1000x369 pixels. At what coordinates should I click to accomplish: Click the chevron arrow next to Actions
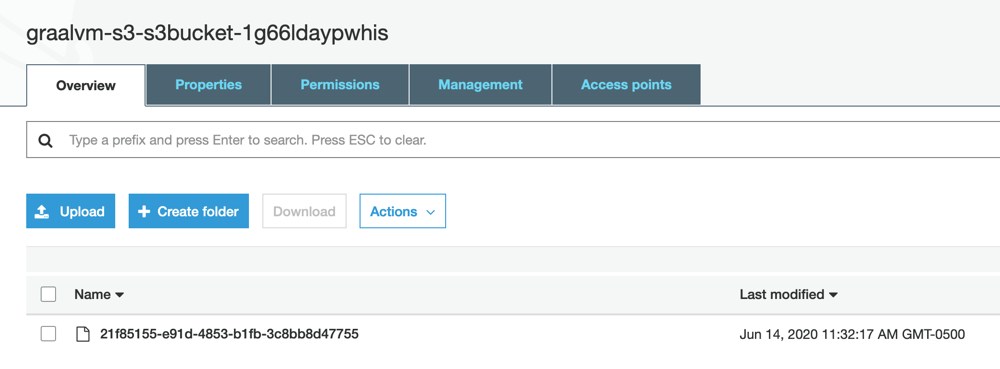click(x=430, y=212)
